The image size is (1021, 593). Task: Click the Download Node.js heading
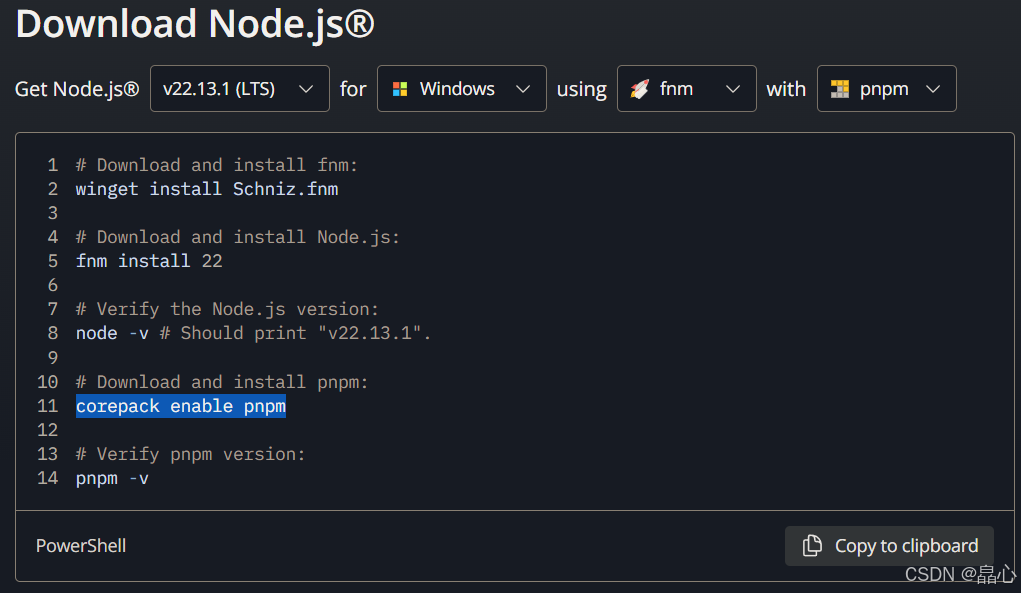[195, 24]
